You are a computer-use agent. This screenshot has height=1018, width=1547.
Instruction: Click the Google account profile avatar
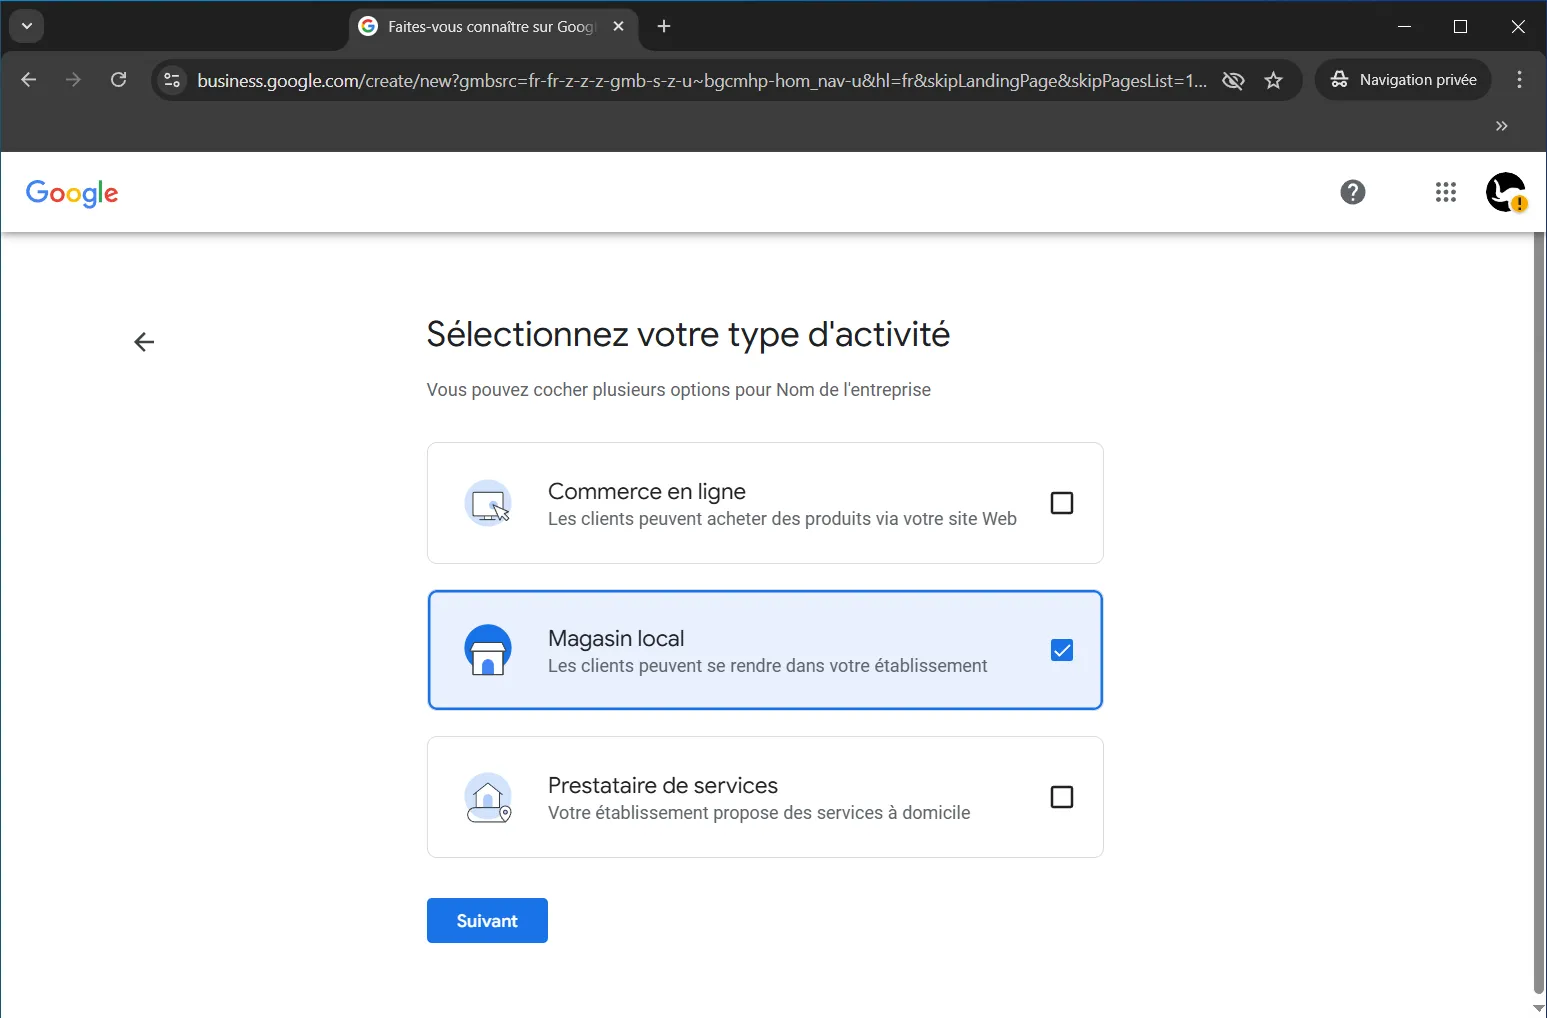coord(1505,192)
